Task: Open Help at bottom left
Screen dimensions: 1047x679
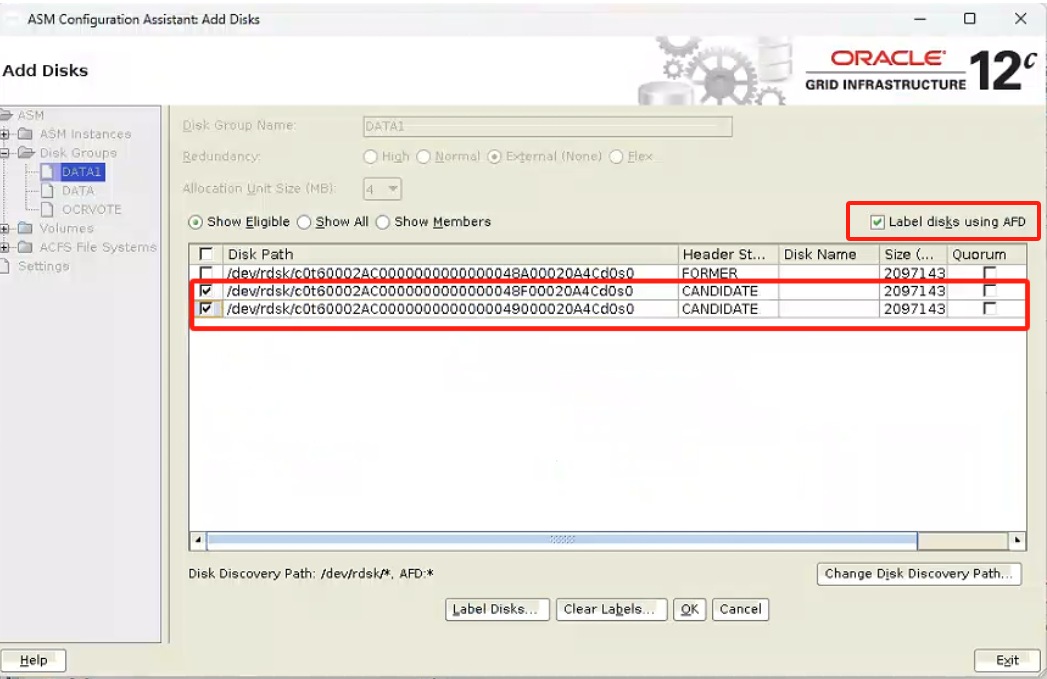Action: point(33,660)
